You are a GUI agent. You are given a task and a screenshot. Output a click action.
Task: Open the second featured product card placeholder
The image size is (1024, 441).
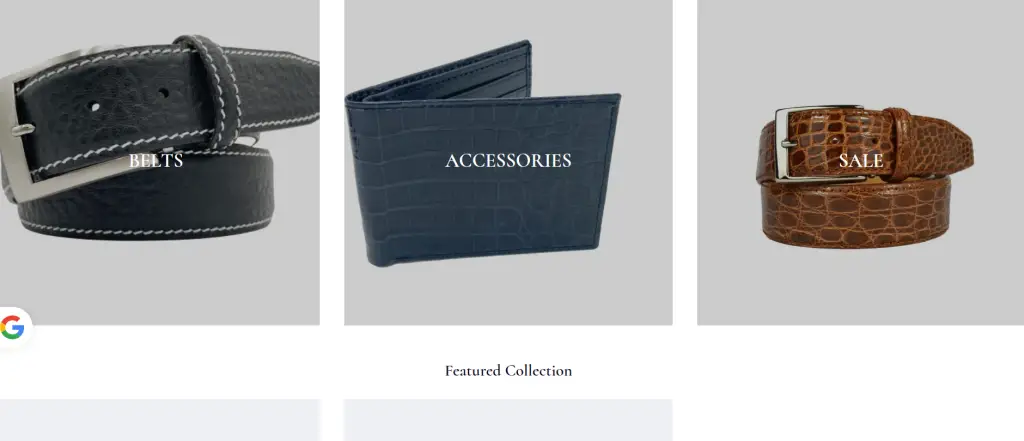click(x=508, y=420)
